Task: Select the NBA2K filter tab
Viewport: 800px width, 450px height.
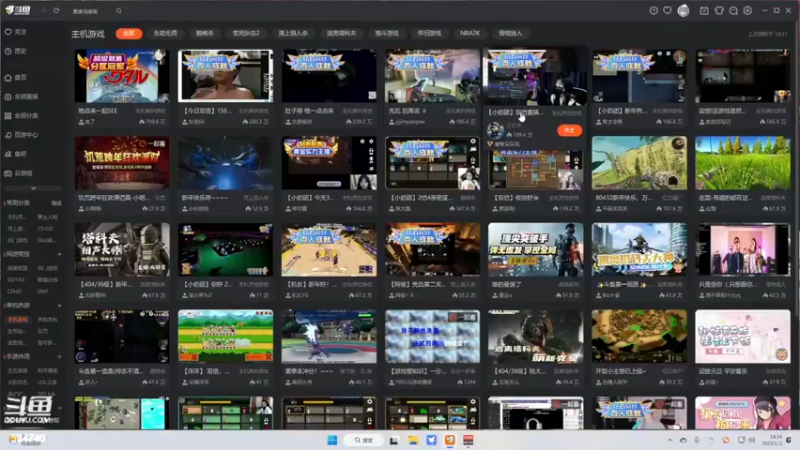Action: click(x=470, y=33)
